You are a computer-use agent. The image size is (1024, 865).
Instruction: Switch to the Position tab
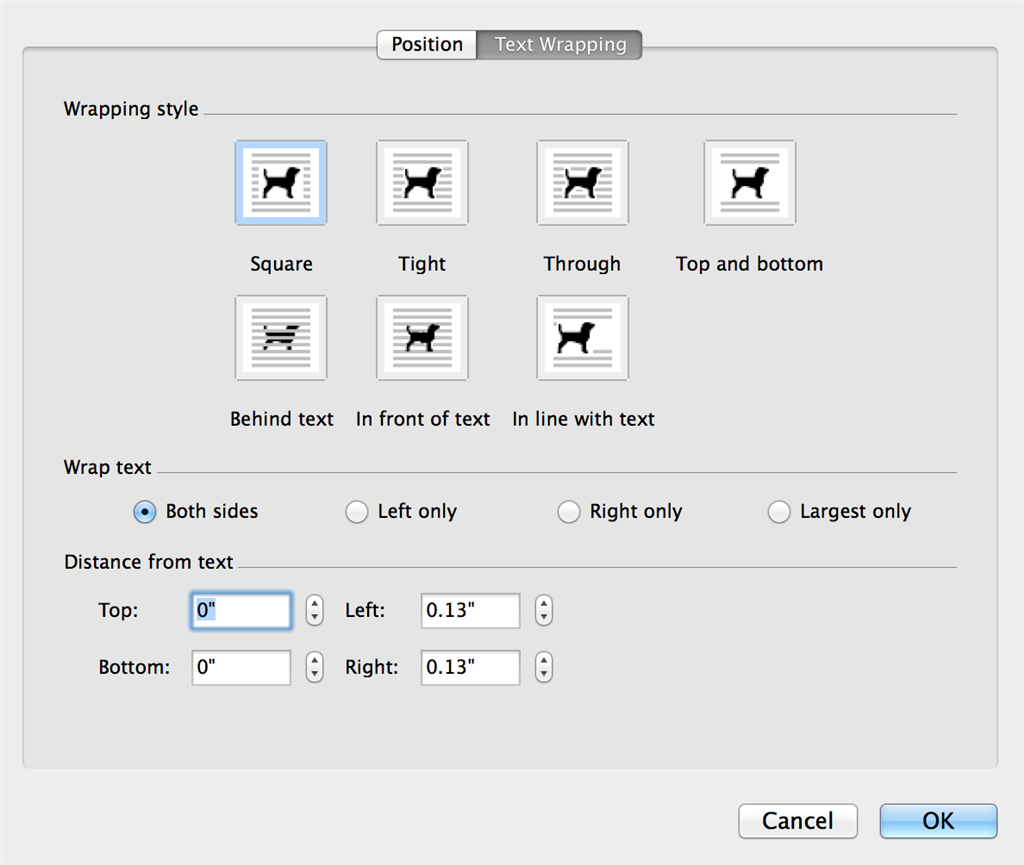tap(427, 44)
